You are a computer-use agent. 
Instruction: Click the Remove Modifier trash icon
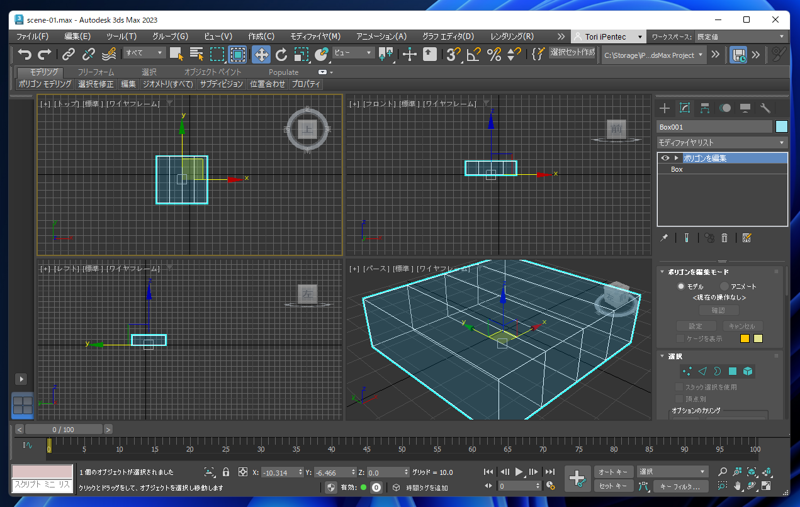(724, 238)
